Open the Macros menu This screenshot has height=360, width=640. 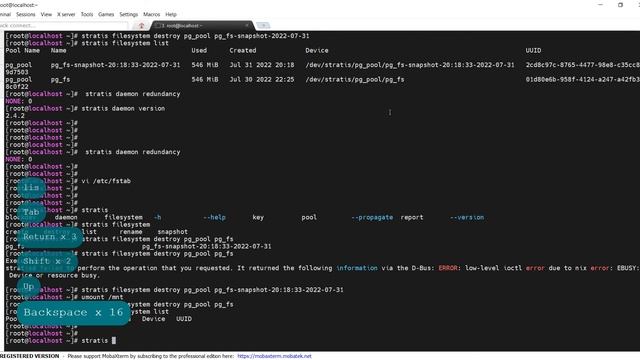(x=151, y=14)
